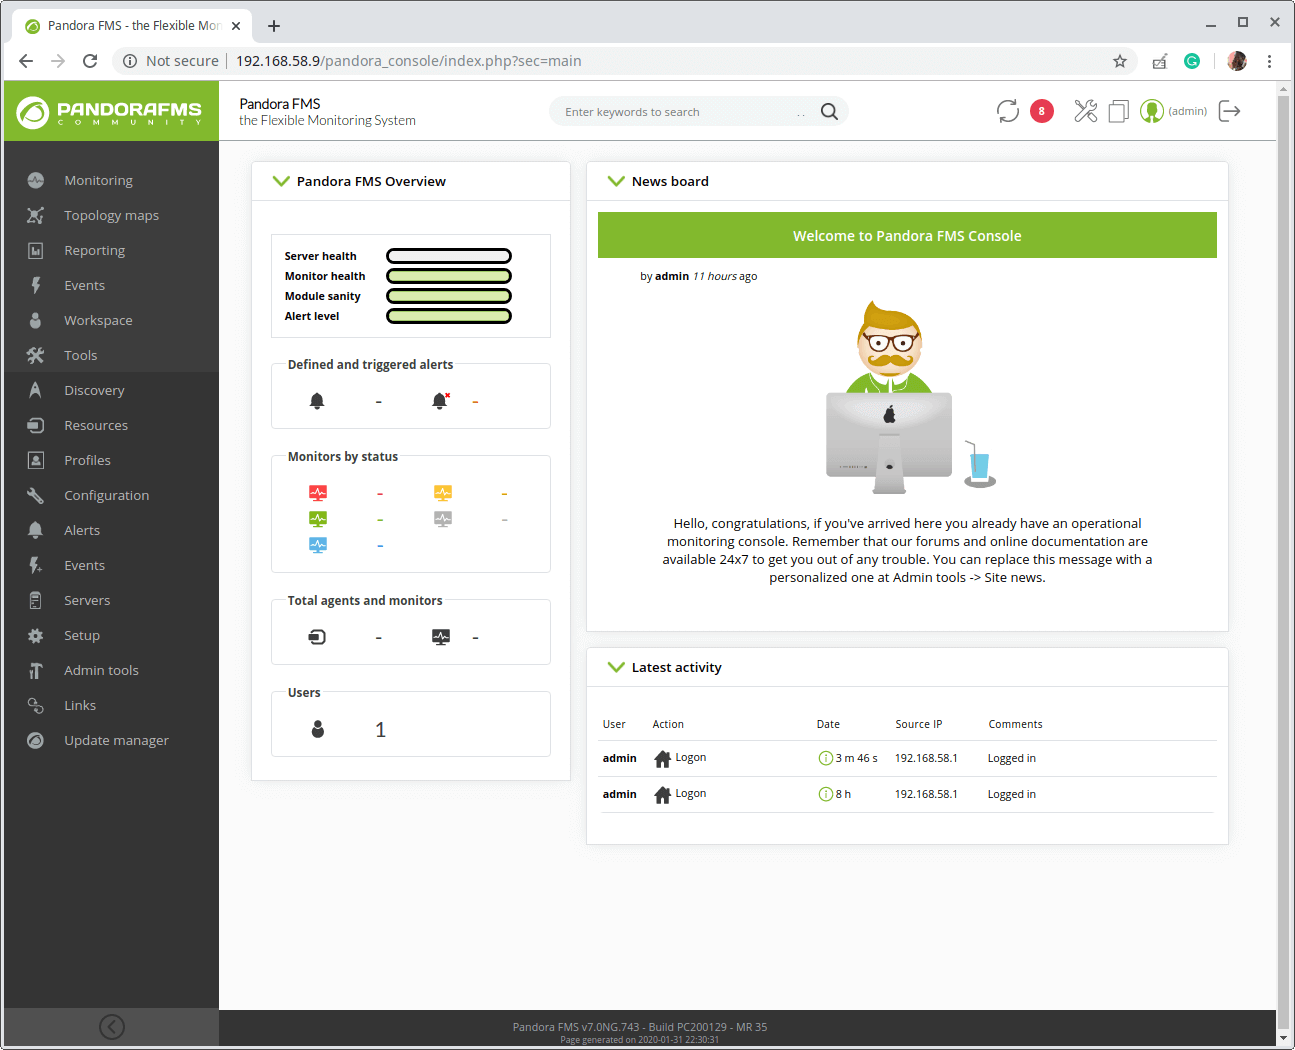1295x1050 pixels.
Task: Click 192.168.58.1 in the 8 h row
Action: pyautogui.click(x=926, y=794)
